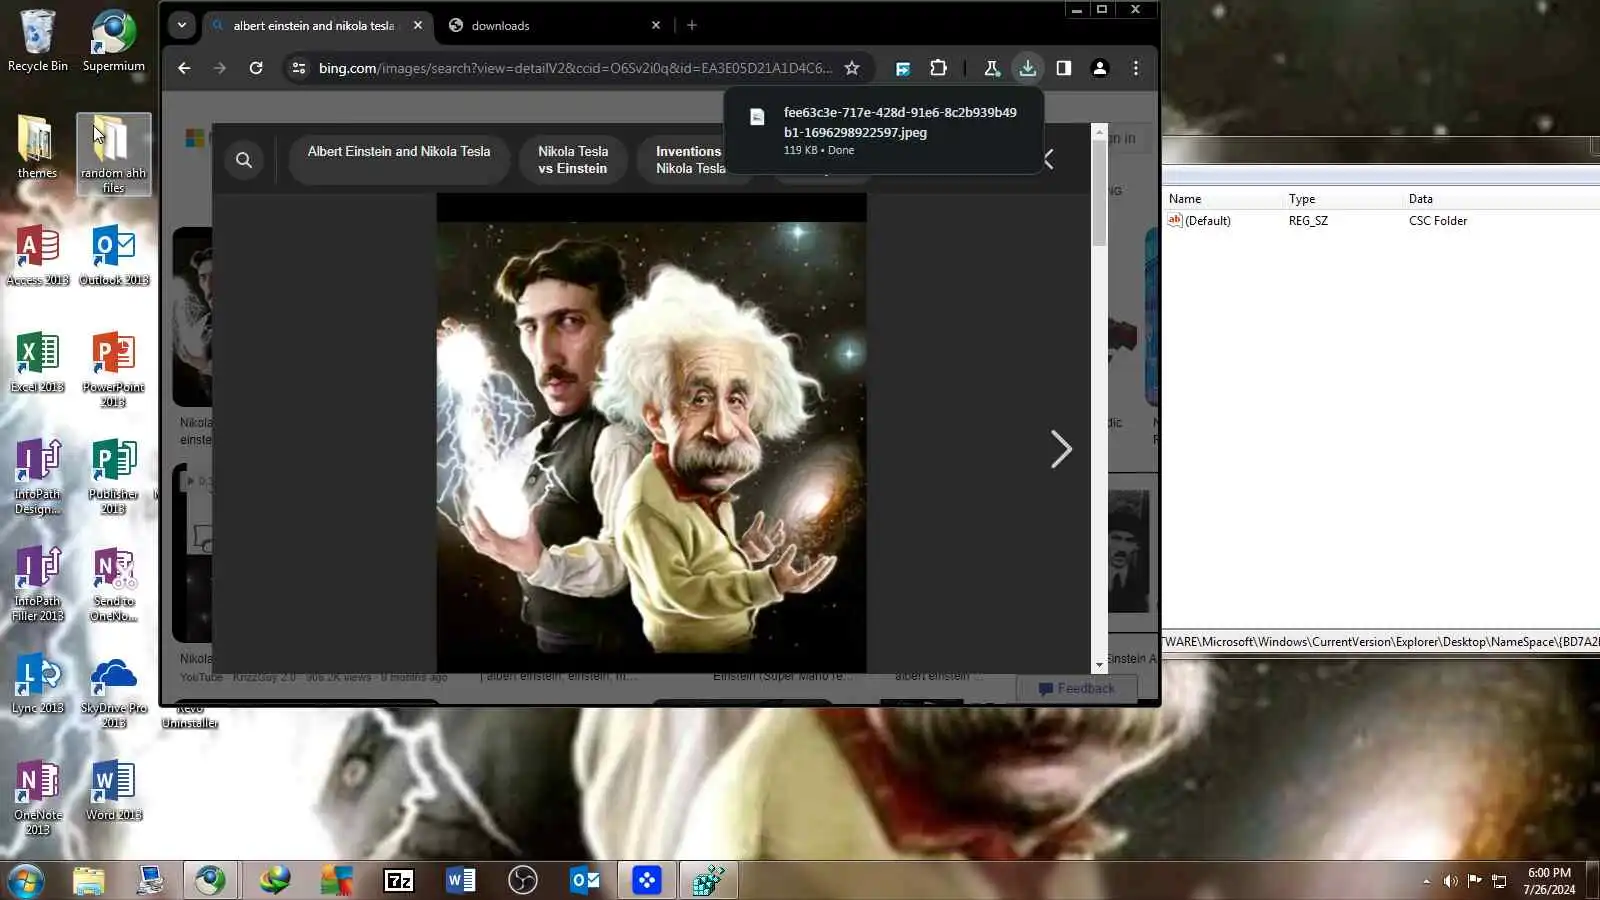Screen dimensions: 1600x900
Task: Open 7-Zip from the taskbar
Action: (x=399, y=881)
